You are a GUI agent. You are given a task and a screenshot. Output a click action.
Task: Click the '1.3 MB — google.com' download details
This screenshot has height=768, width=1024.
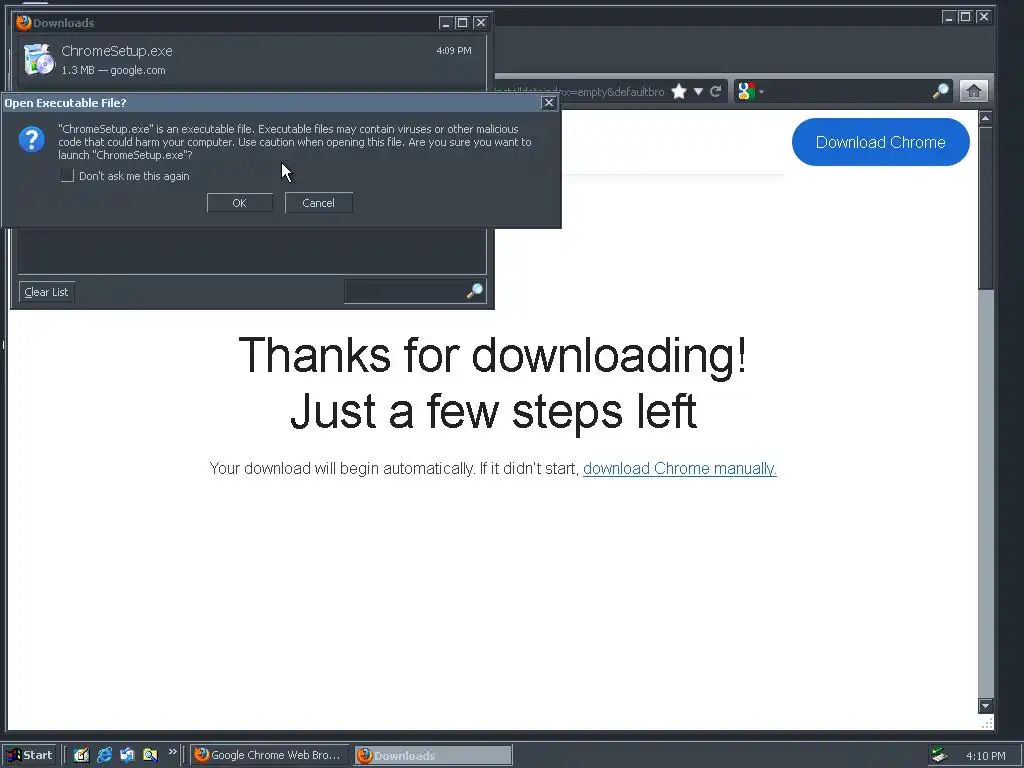point(113,70)
